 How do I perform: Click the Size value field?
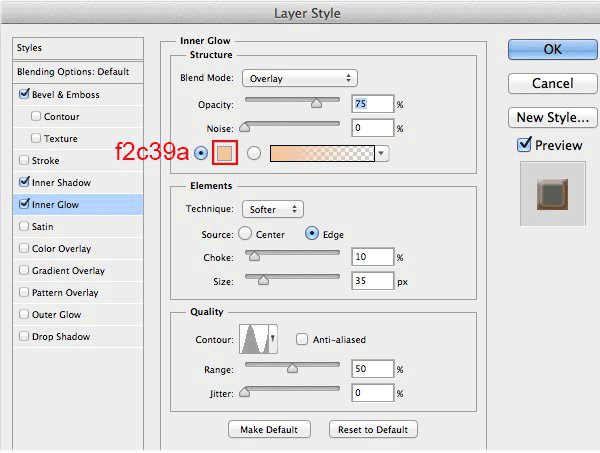[373, 281]
